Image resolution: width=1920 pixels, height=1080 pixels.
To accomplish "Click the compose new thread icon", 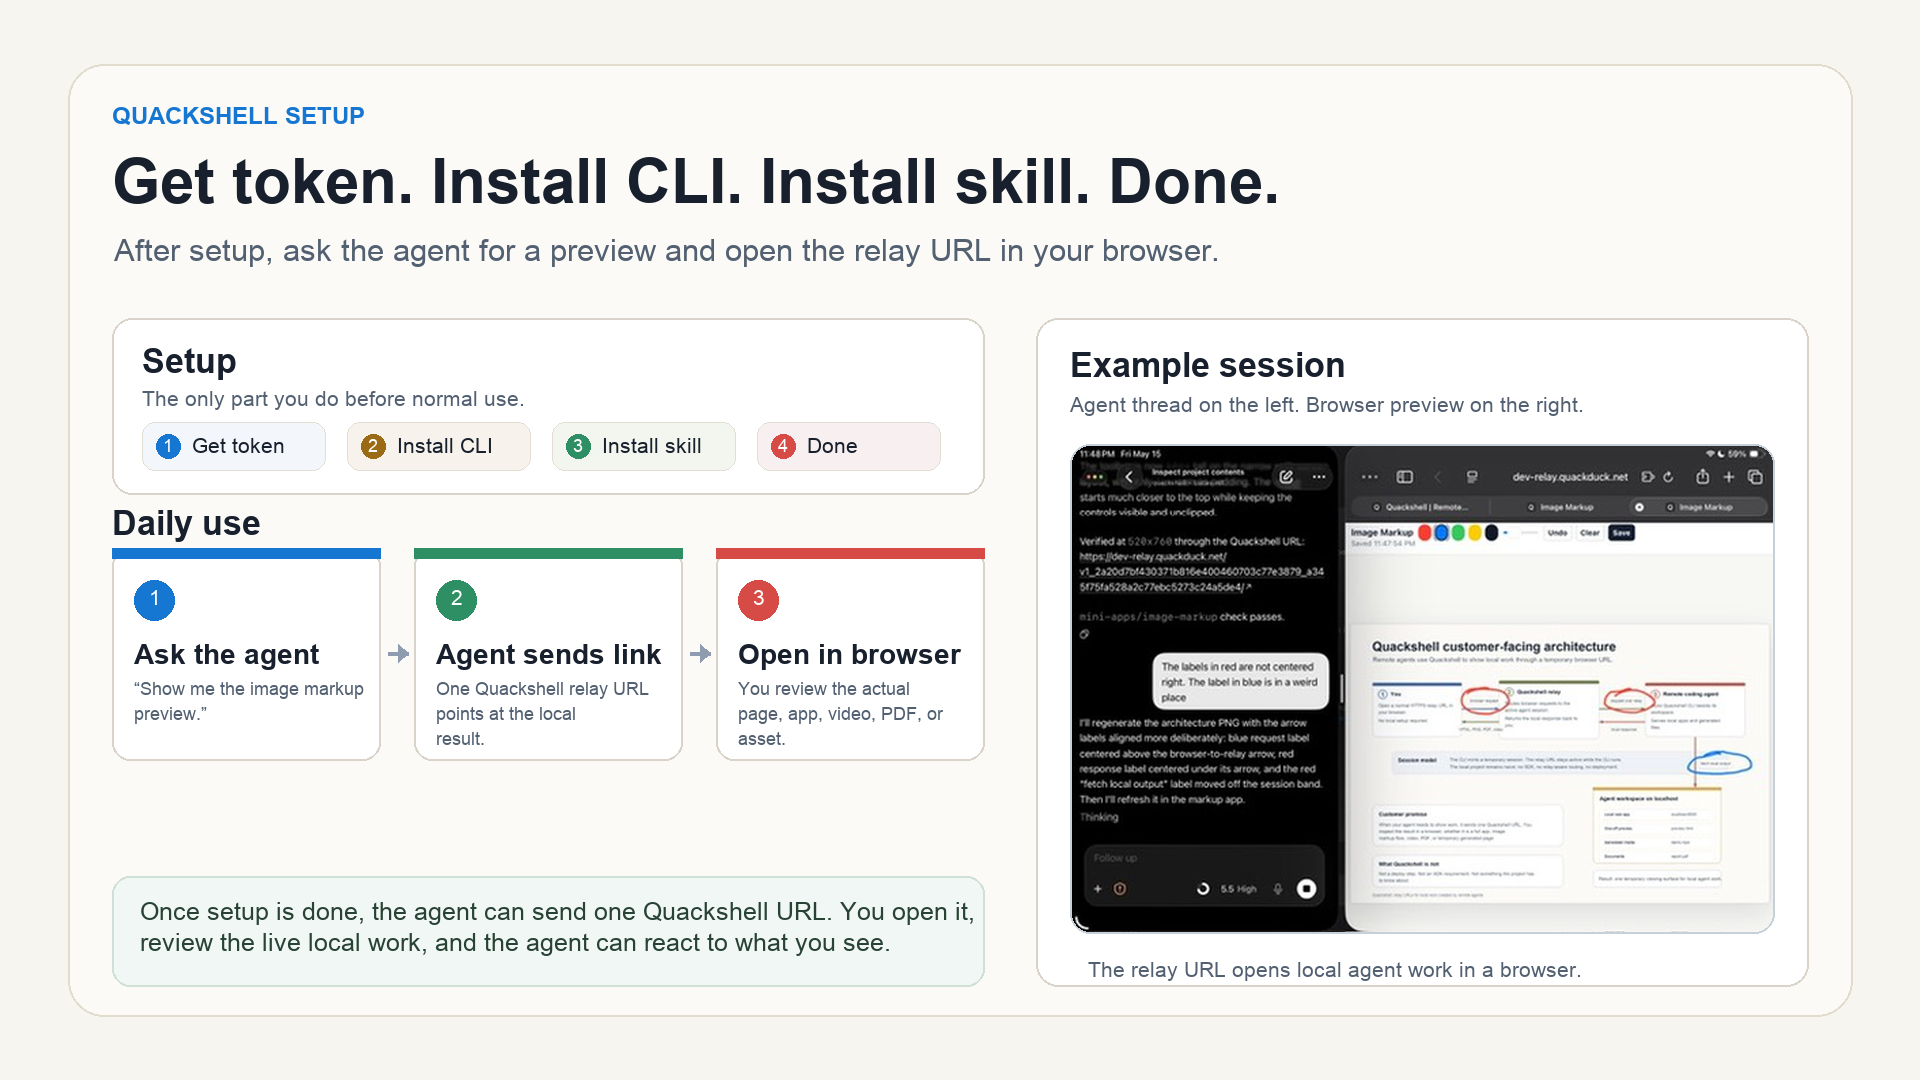I will (x=1286, y=477).
